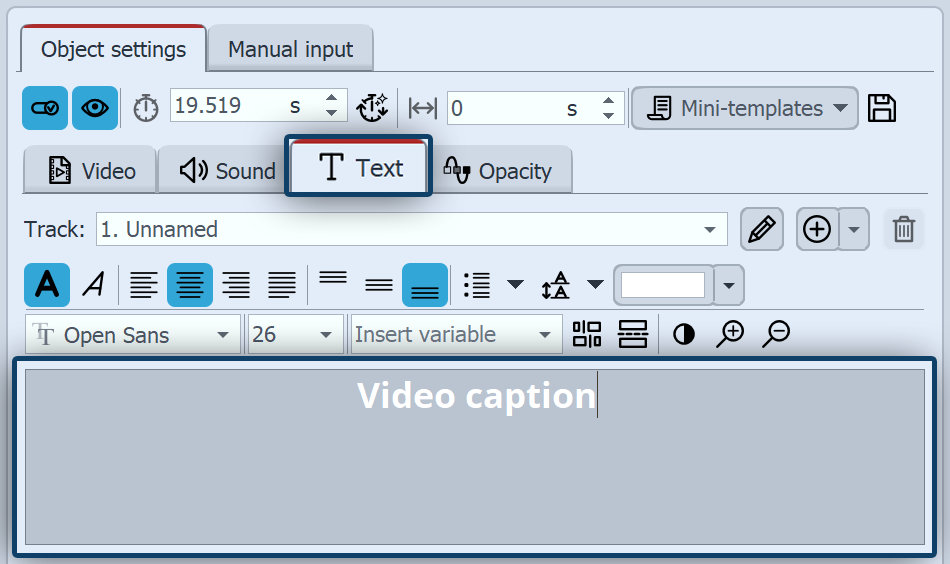Increase duration with the up stepper arrow
This screenshot has height=564, width=950.
pyautogui.click(x=331, y=98)
